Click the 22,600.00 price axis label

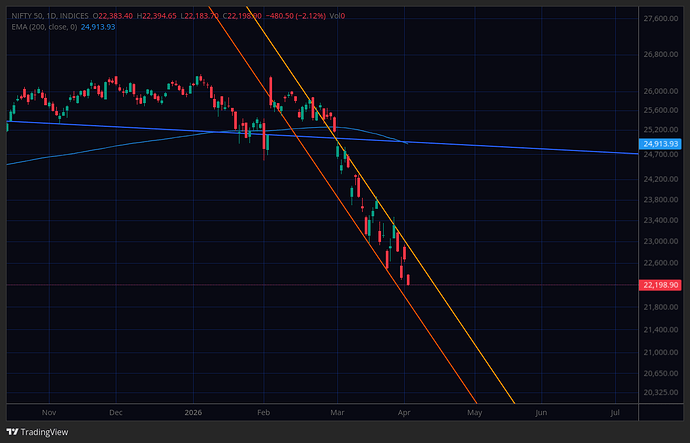click(661, 263)
